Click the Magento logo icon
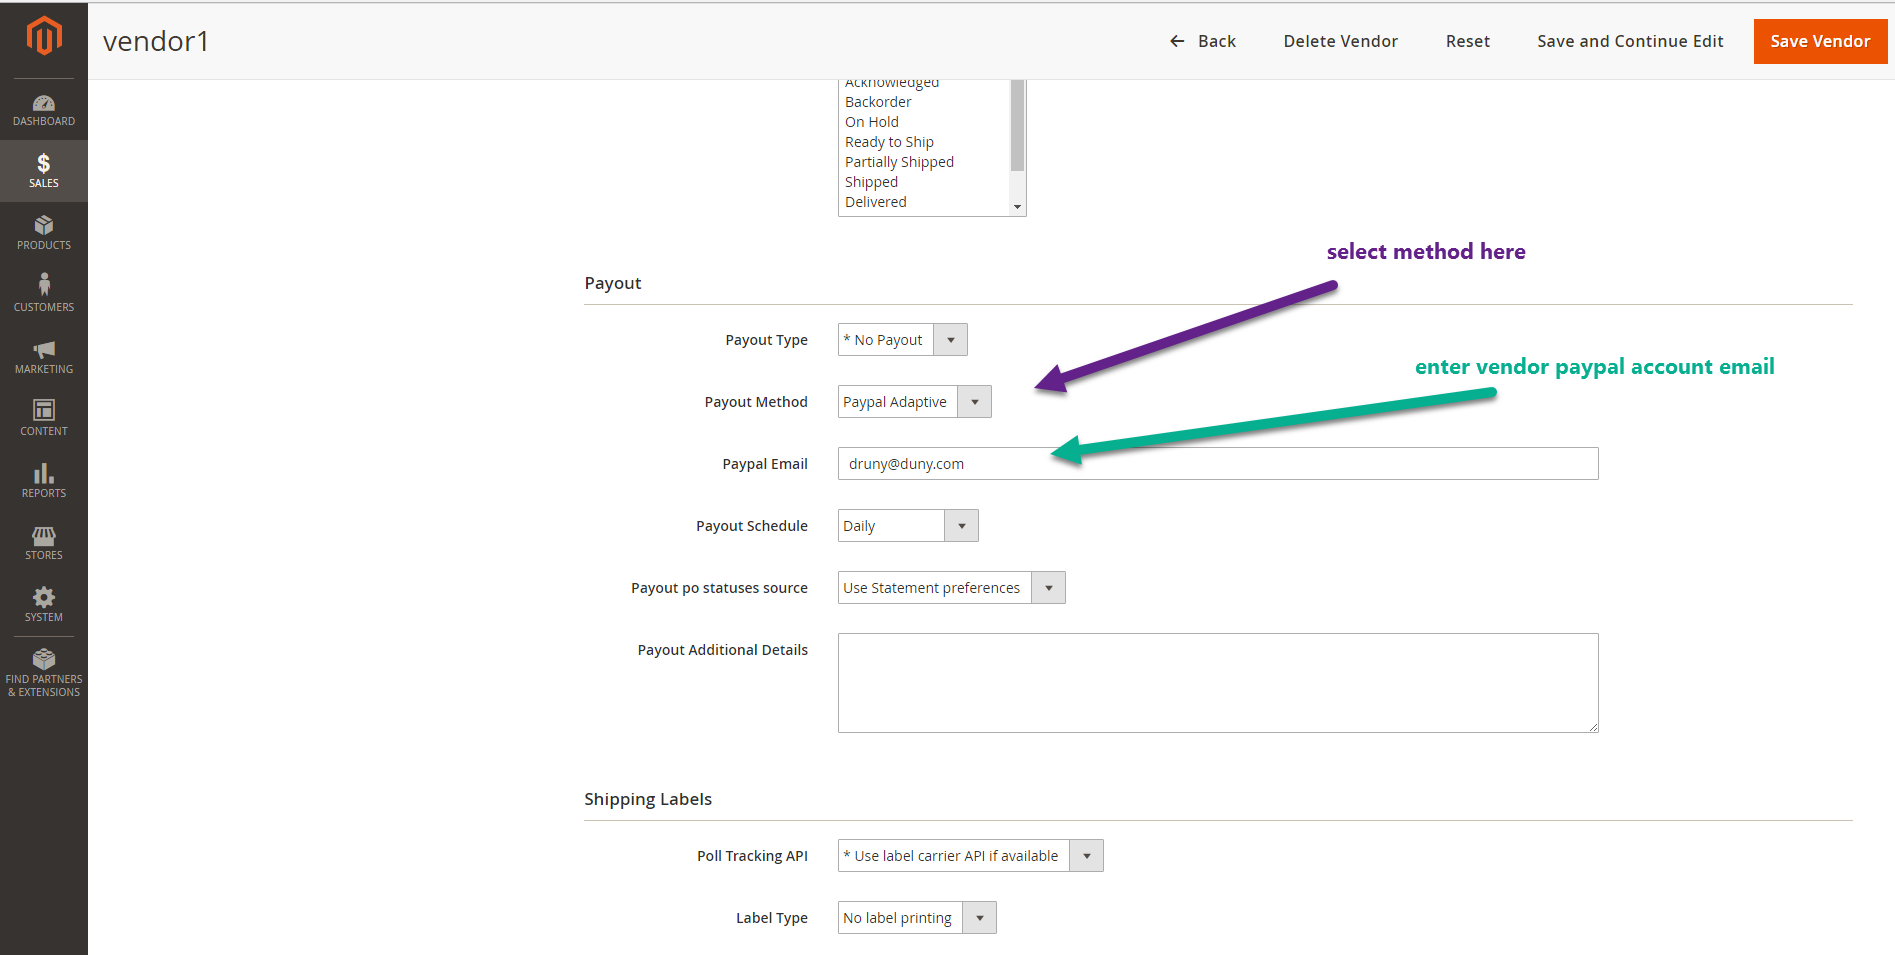 [44, 36]
